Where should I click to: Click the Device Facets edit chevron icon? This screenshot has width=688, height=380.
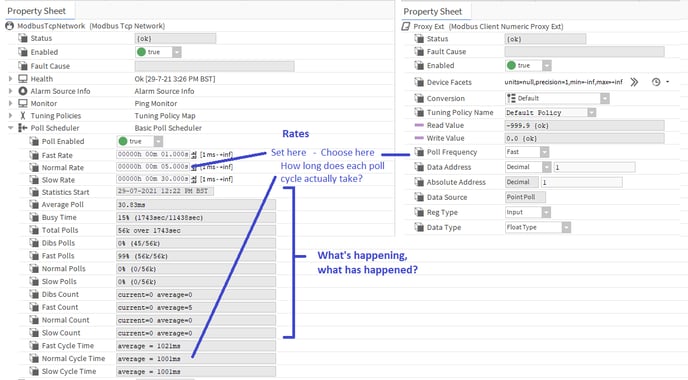coord(634,82)
